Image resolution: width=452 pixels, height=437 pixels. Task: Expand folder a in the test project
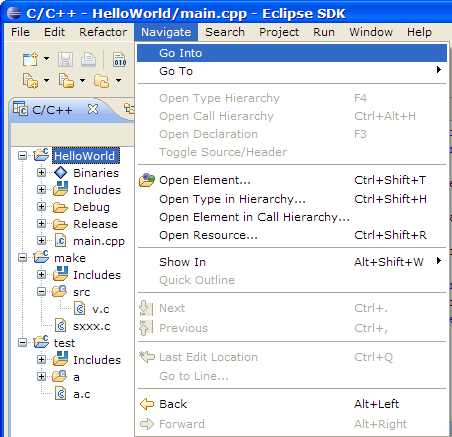tap(41, 377)
